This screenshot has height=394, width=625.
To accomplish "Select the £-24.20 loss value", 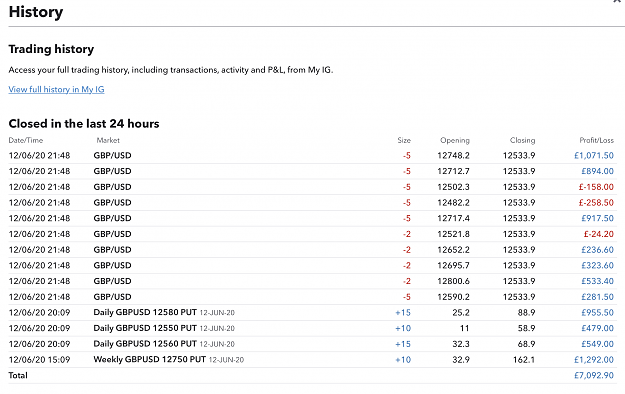I will 598,234.
